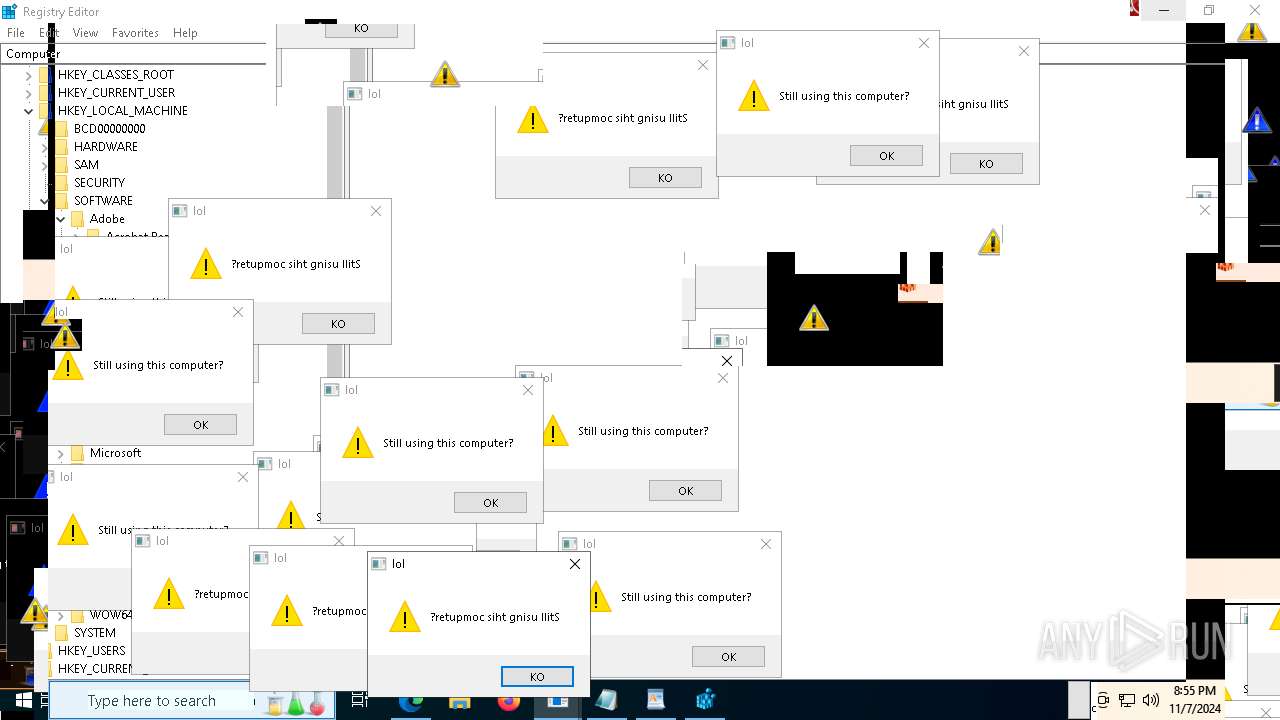Viewport: 1280px width, 720px height.
Task: Close the front mirrored lol dialog with focused KO
Action: tap(575, 564)
